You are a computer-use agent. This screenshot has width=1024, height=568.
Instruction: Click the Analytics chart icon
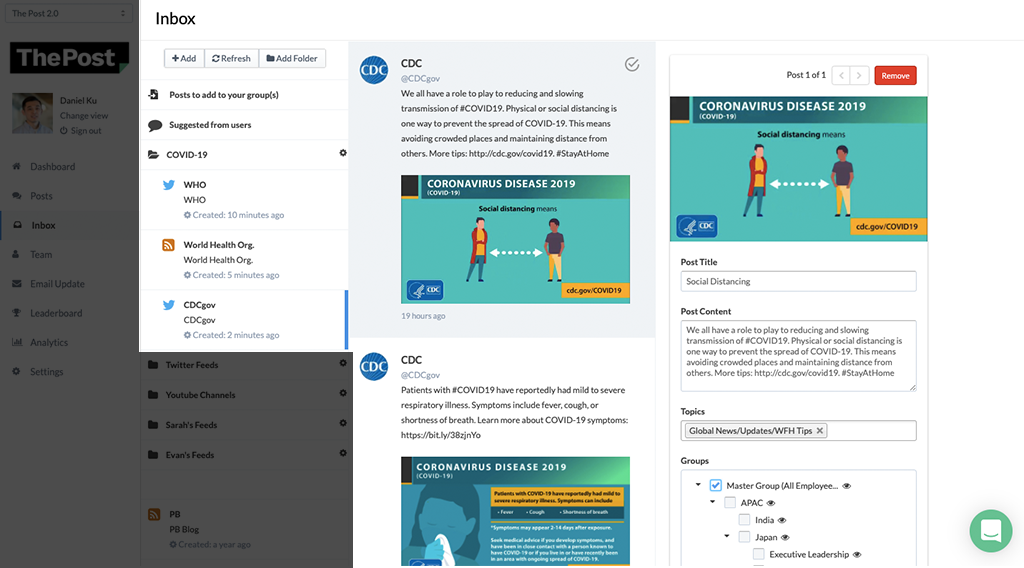click(17, 342)
